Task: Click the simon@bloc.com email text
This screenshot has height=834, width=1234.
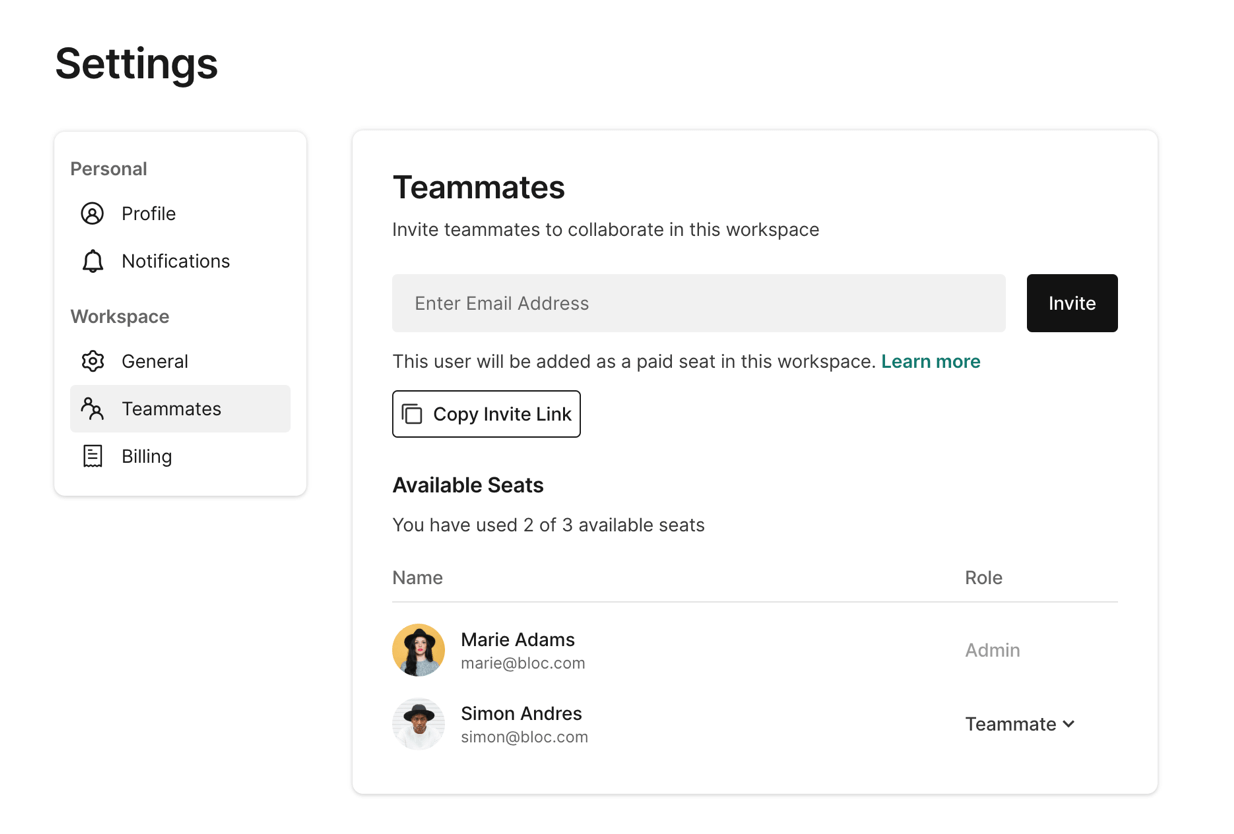Action: [x=524, y=737]
